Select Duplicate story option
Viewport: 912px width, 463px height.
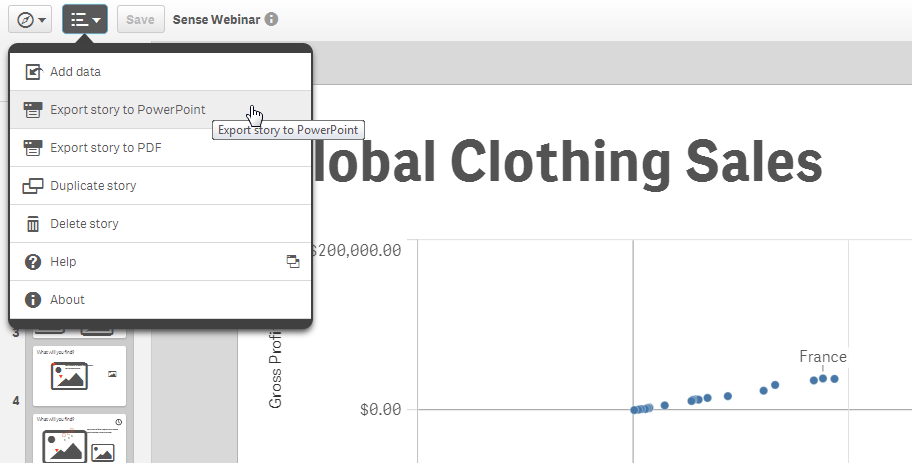[93, 186]
